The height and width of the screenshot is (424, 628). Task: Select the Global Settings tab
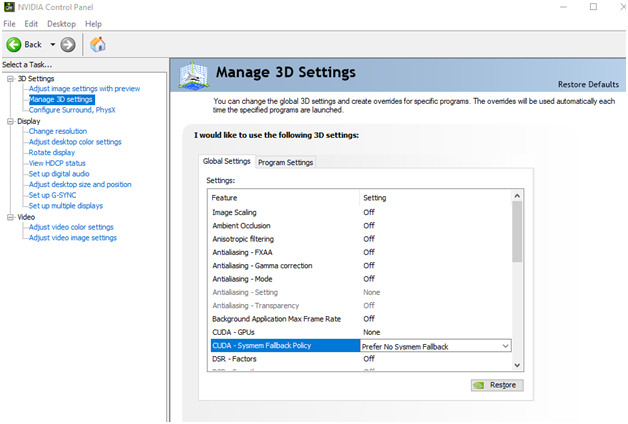(226, 161)
